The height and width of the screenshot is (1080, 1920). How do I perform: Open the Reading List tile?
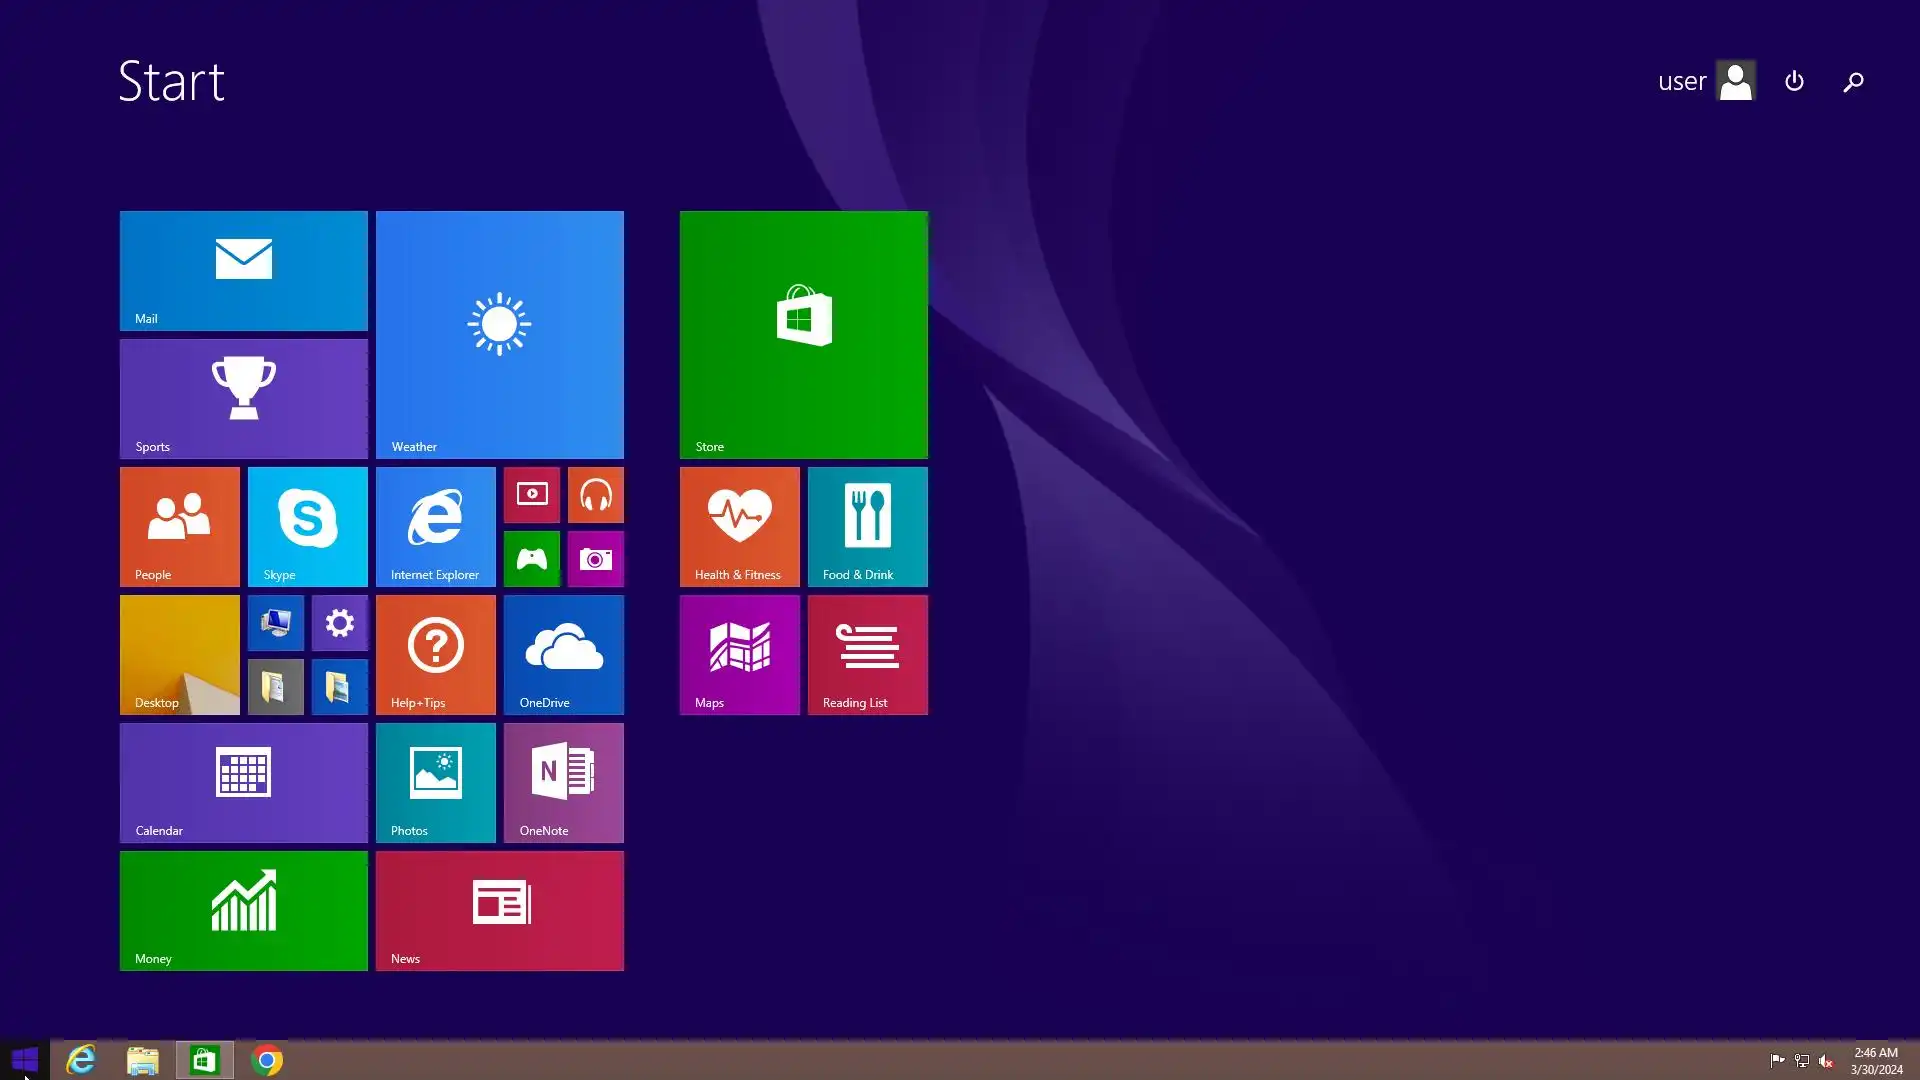867,654
